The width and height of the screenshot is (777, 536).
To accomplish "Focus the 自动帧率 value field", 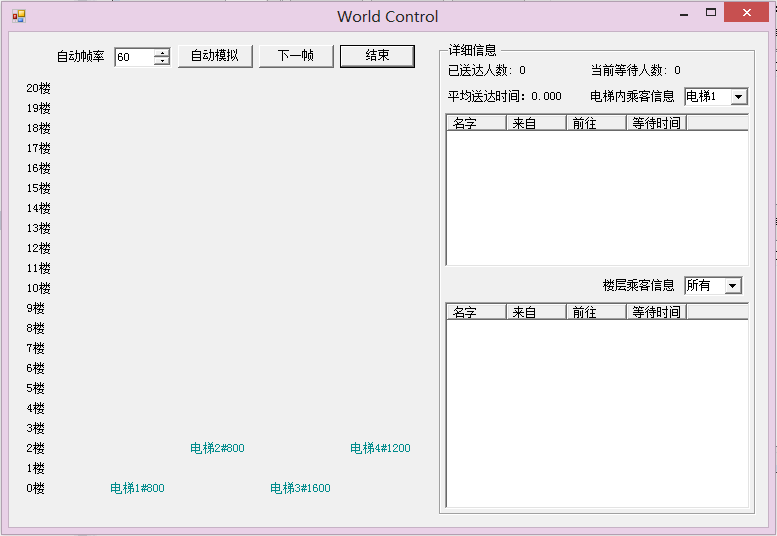I will pyautogui.click(x=135, y=57).
